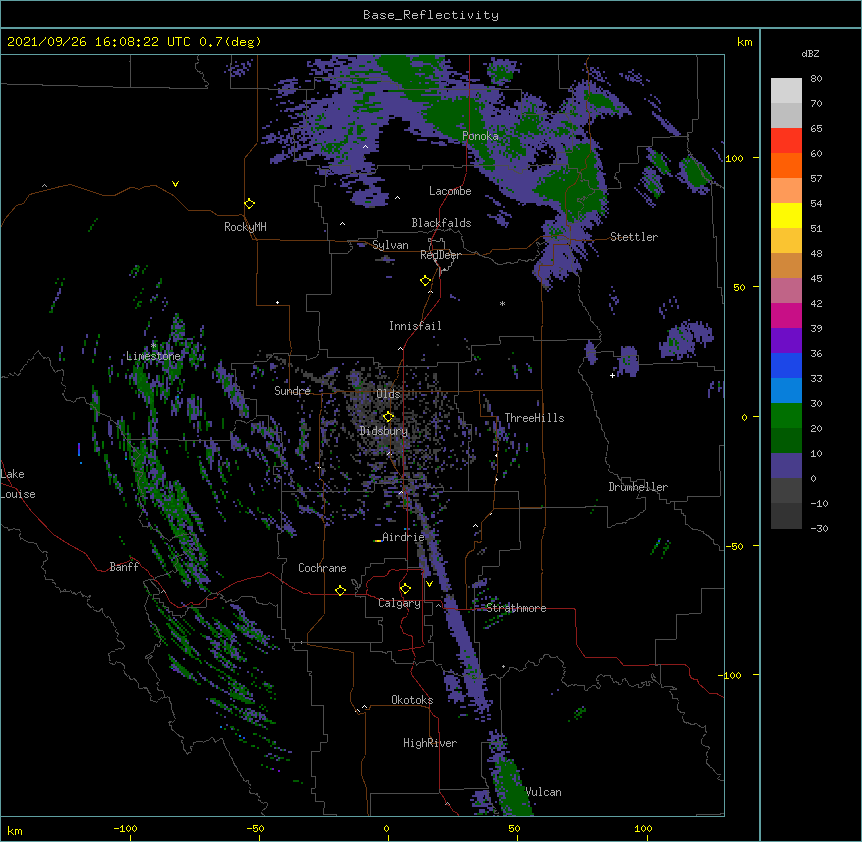Image resolution: width=862 pixels, height=842 pixels.
Task: Click the Strathmore label
Action: [x=516, y=608]
